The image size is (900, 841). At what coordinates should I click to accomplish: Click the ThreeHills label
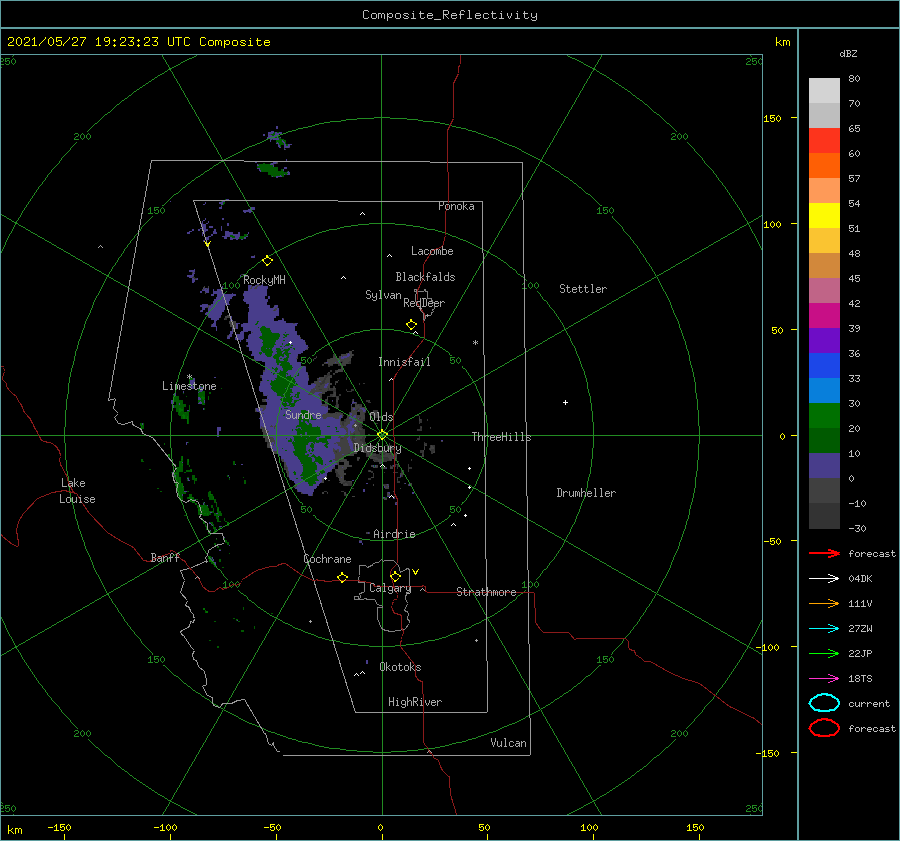pos(501,437)
